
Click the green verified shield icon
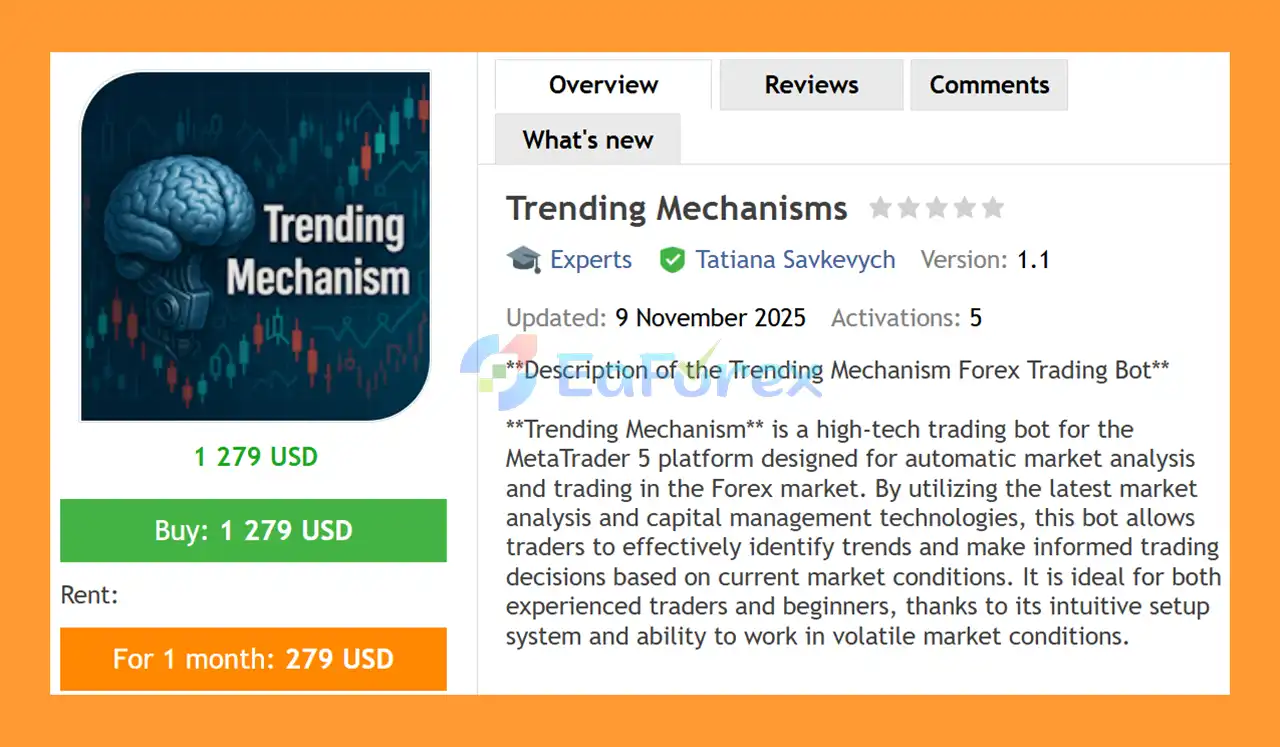(672, 260)
